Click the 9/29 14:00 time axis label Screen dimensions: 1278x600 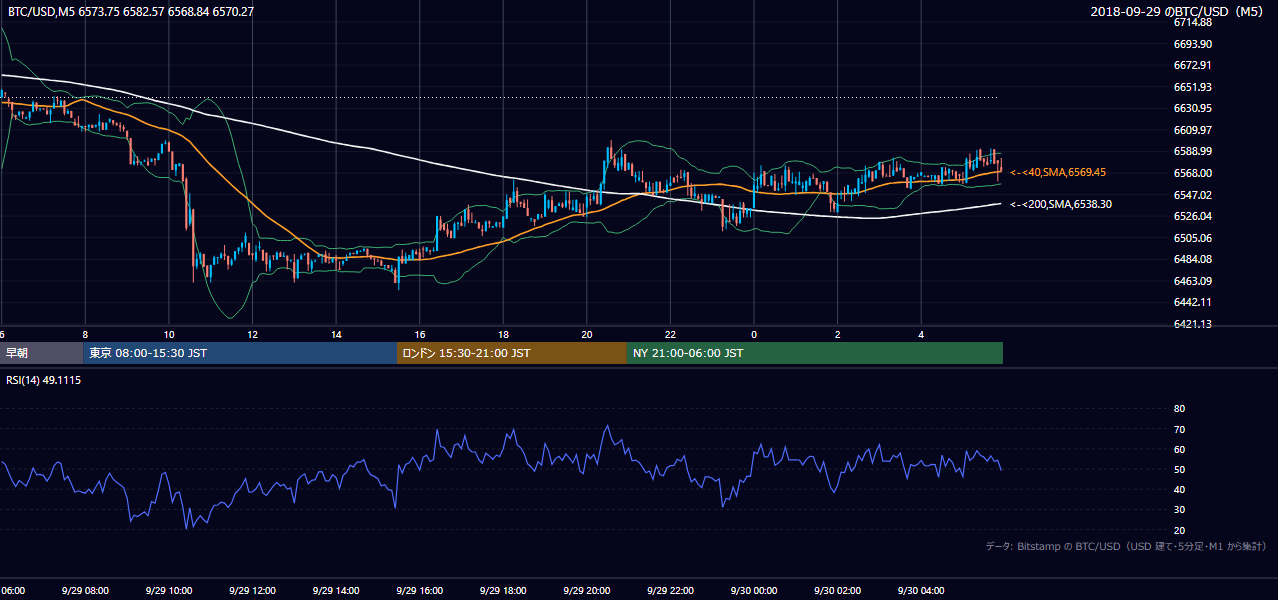[334, 591]
